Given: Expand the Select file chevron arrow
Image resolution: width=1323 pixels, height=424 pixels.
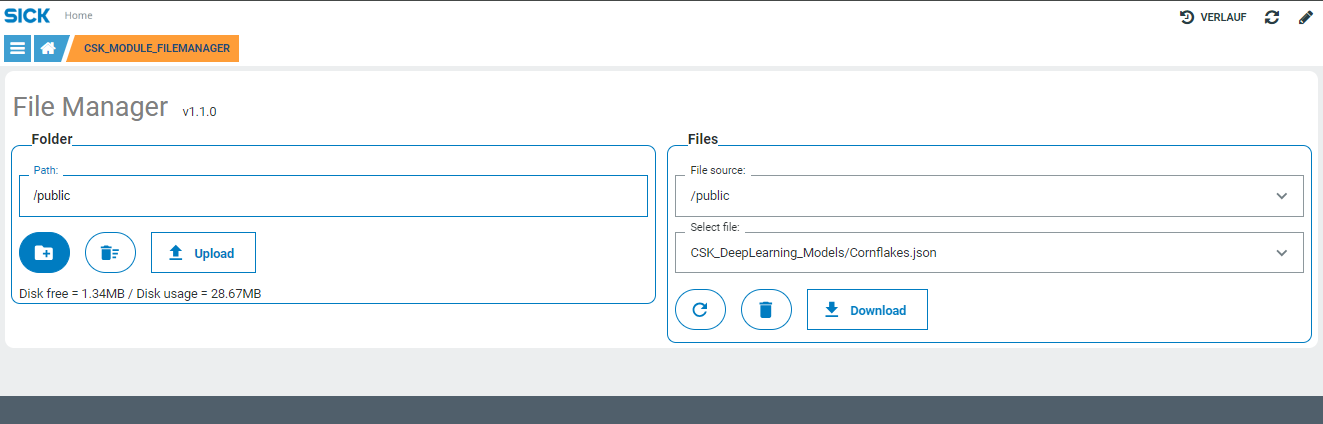Looking at the screenshot, I should 1282,253.
